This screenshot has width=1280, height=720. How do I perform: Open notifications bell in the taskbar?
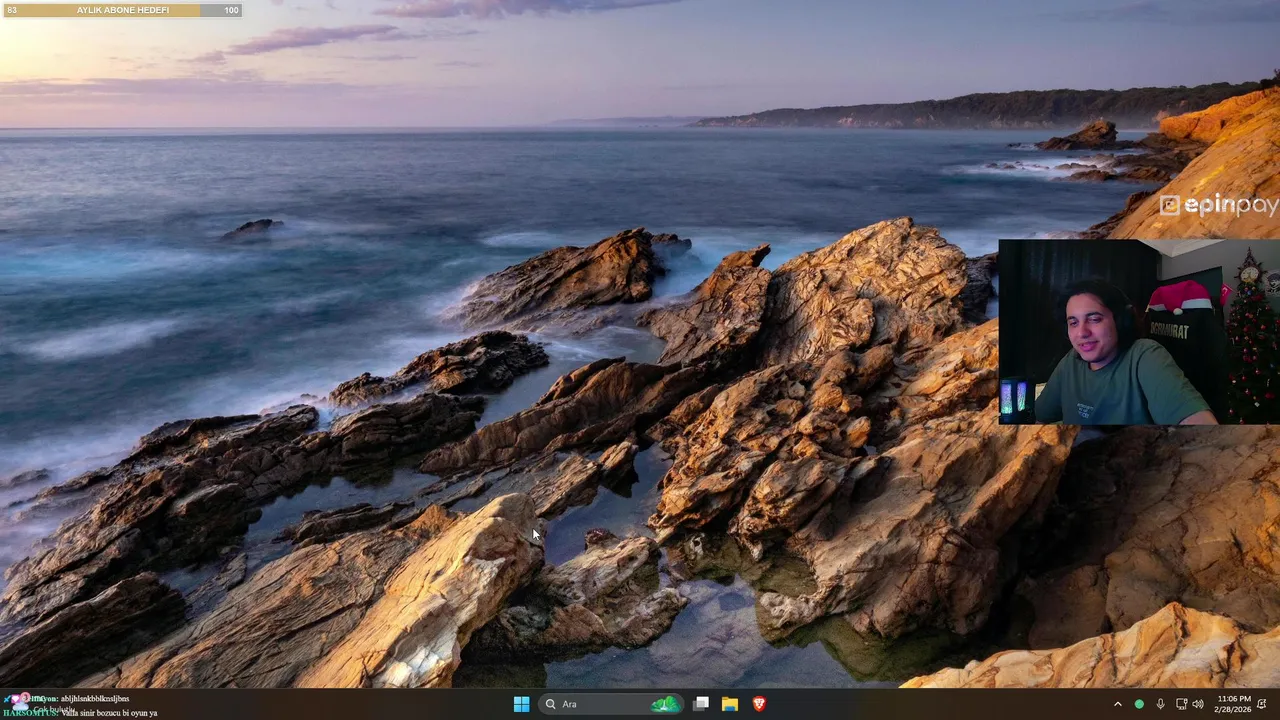click(1262, 704)
